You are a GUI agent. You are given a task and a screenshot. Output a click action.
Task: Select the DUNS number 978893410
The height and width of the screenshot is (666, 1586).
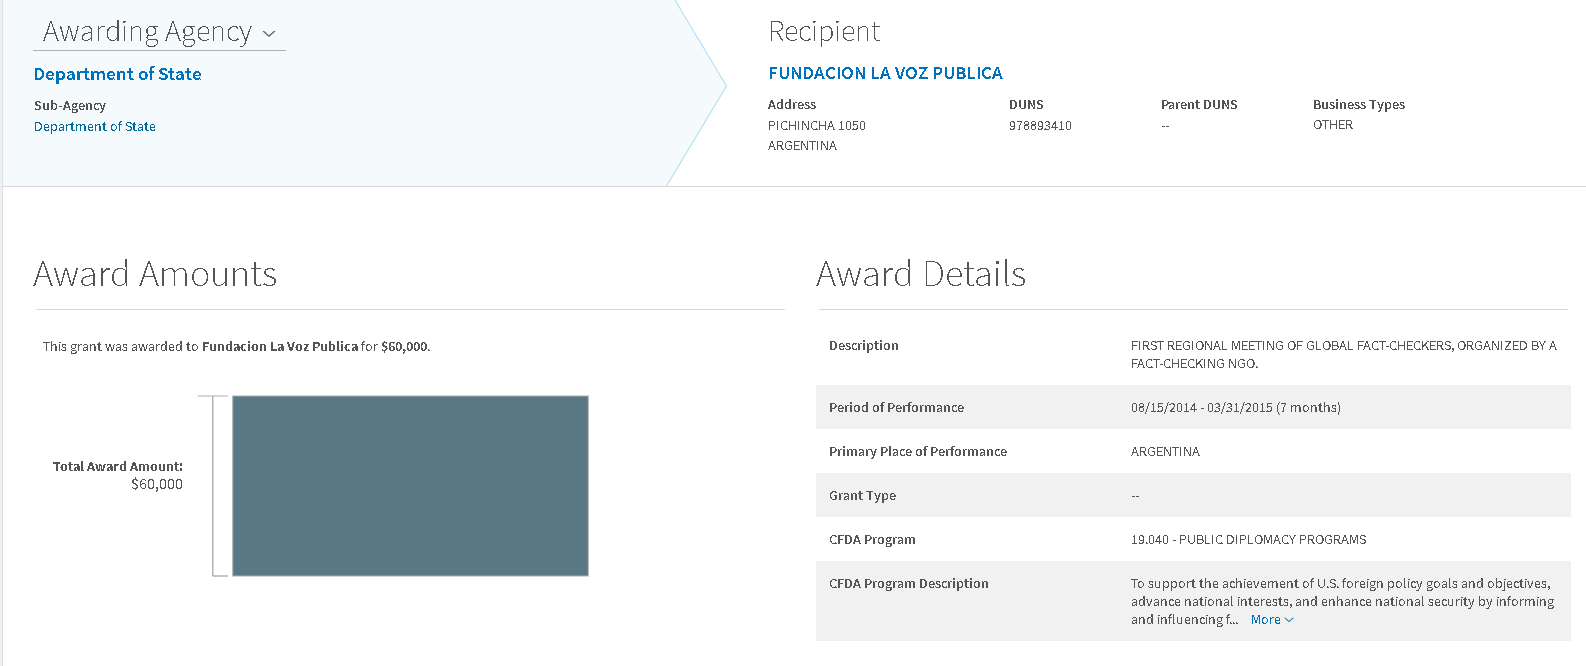(1040, 126)
